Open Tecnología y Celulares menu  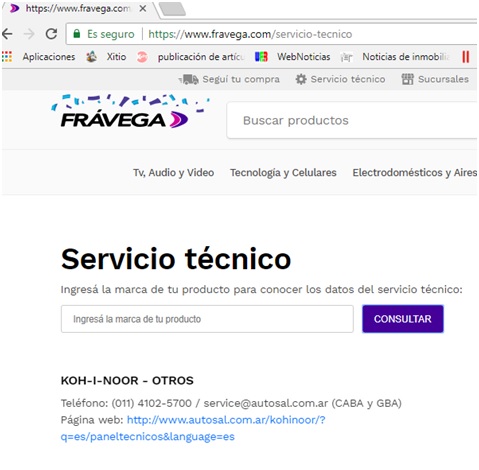(283, 173)
